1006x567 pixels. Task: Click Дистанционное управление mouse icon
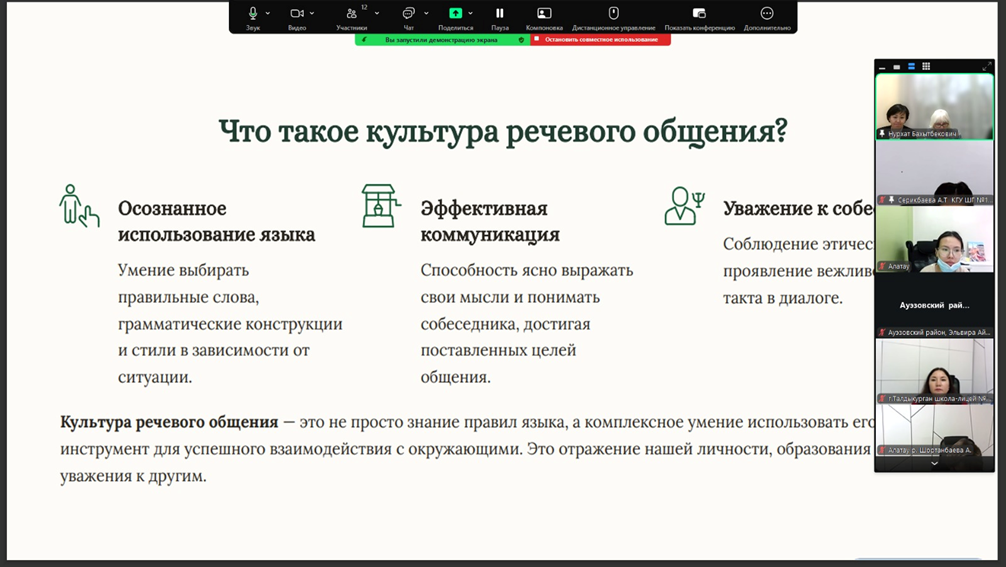tap(614, 14)
